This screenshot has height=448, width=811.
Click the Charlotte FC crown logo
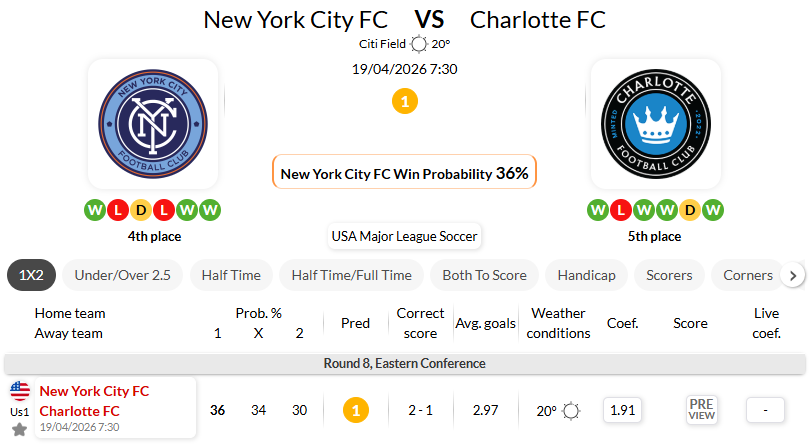[x=656, y=124]
